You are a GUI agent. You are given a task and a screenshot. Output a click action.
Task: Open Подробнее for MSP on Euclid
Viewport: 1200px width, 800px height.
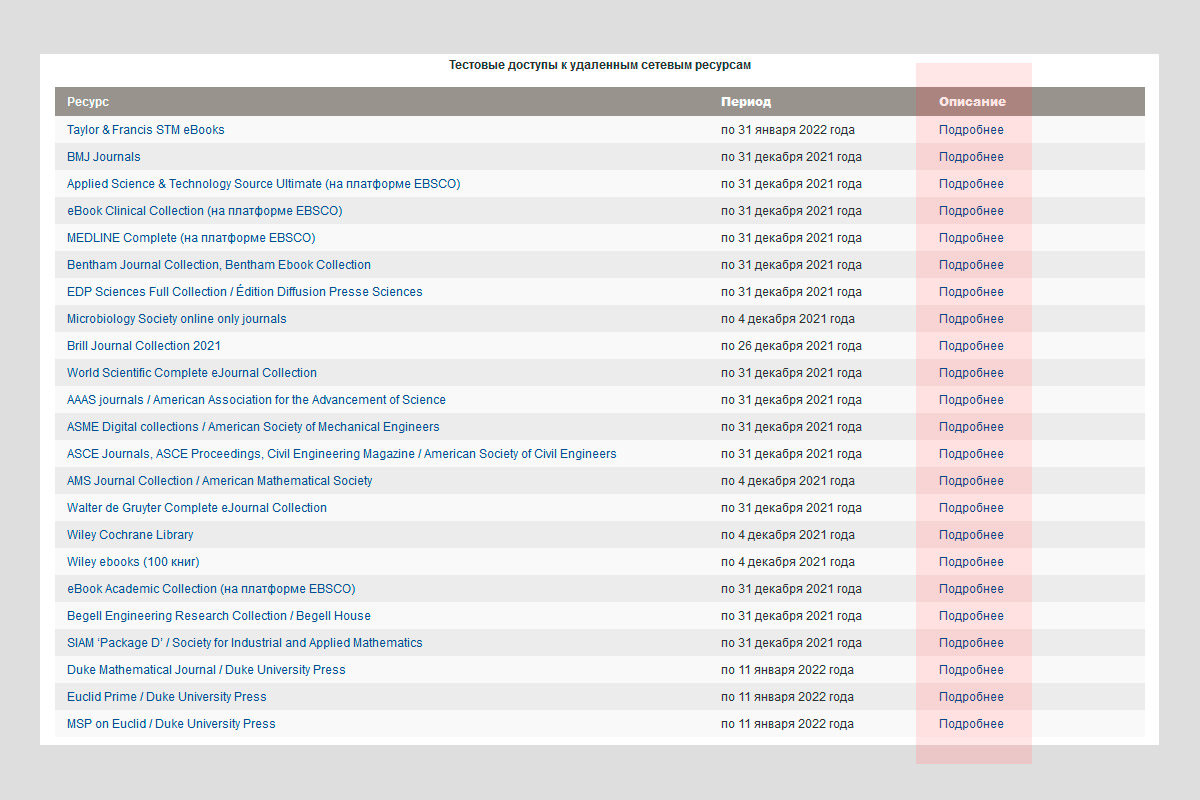coord(971,724)
